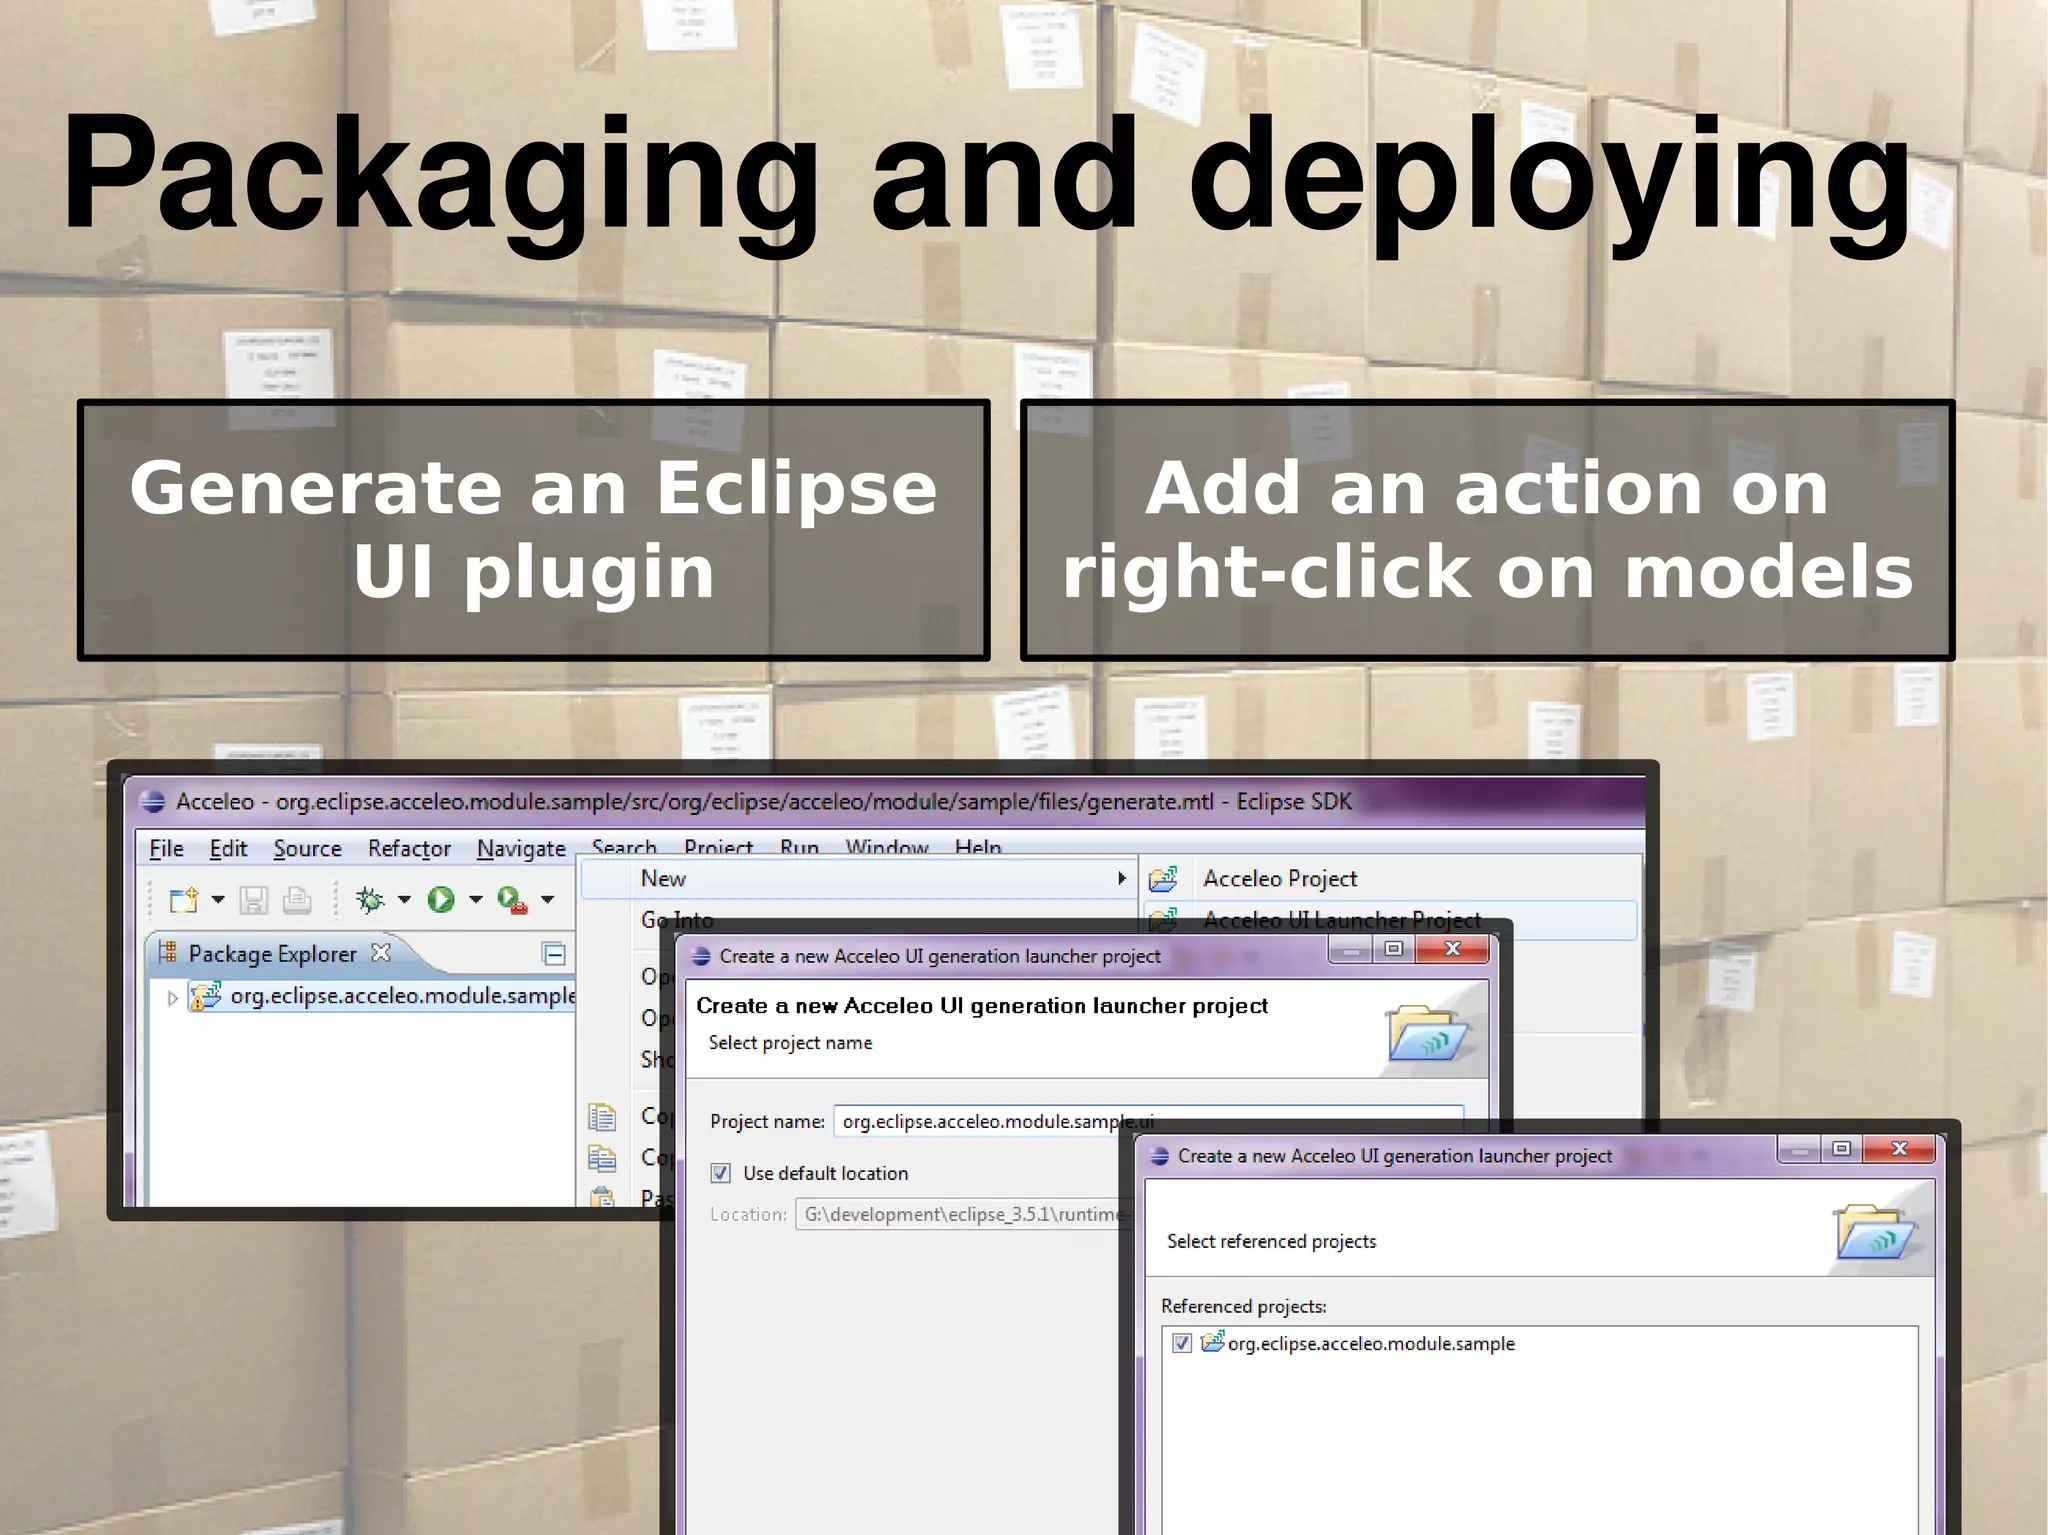Maximize the project name dialog
The image size is (2048, 1535).
pos(1393,948)
